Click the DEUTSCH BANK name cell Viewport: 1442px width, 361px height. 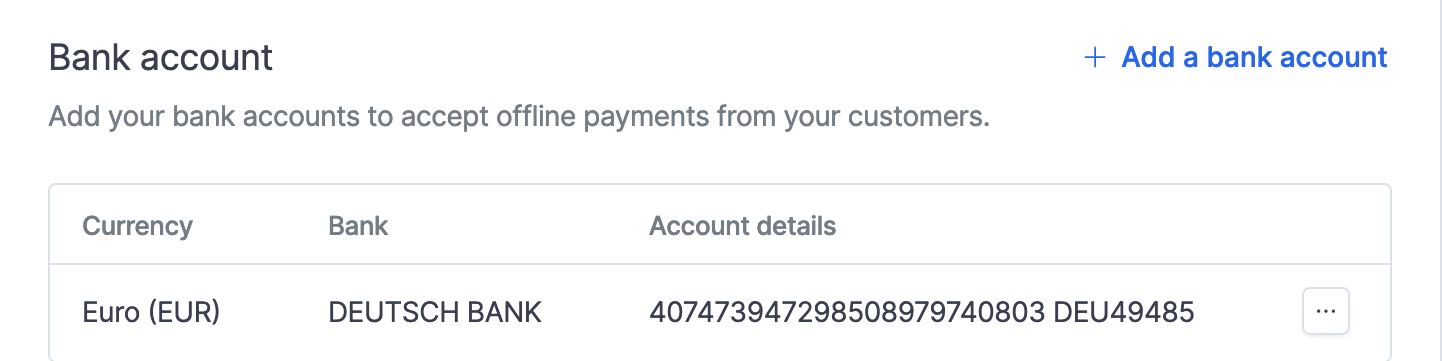coord(435,313)
